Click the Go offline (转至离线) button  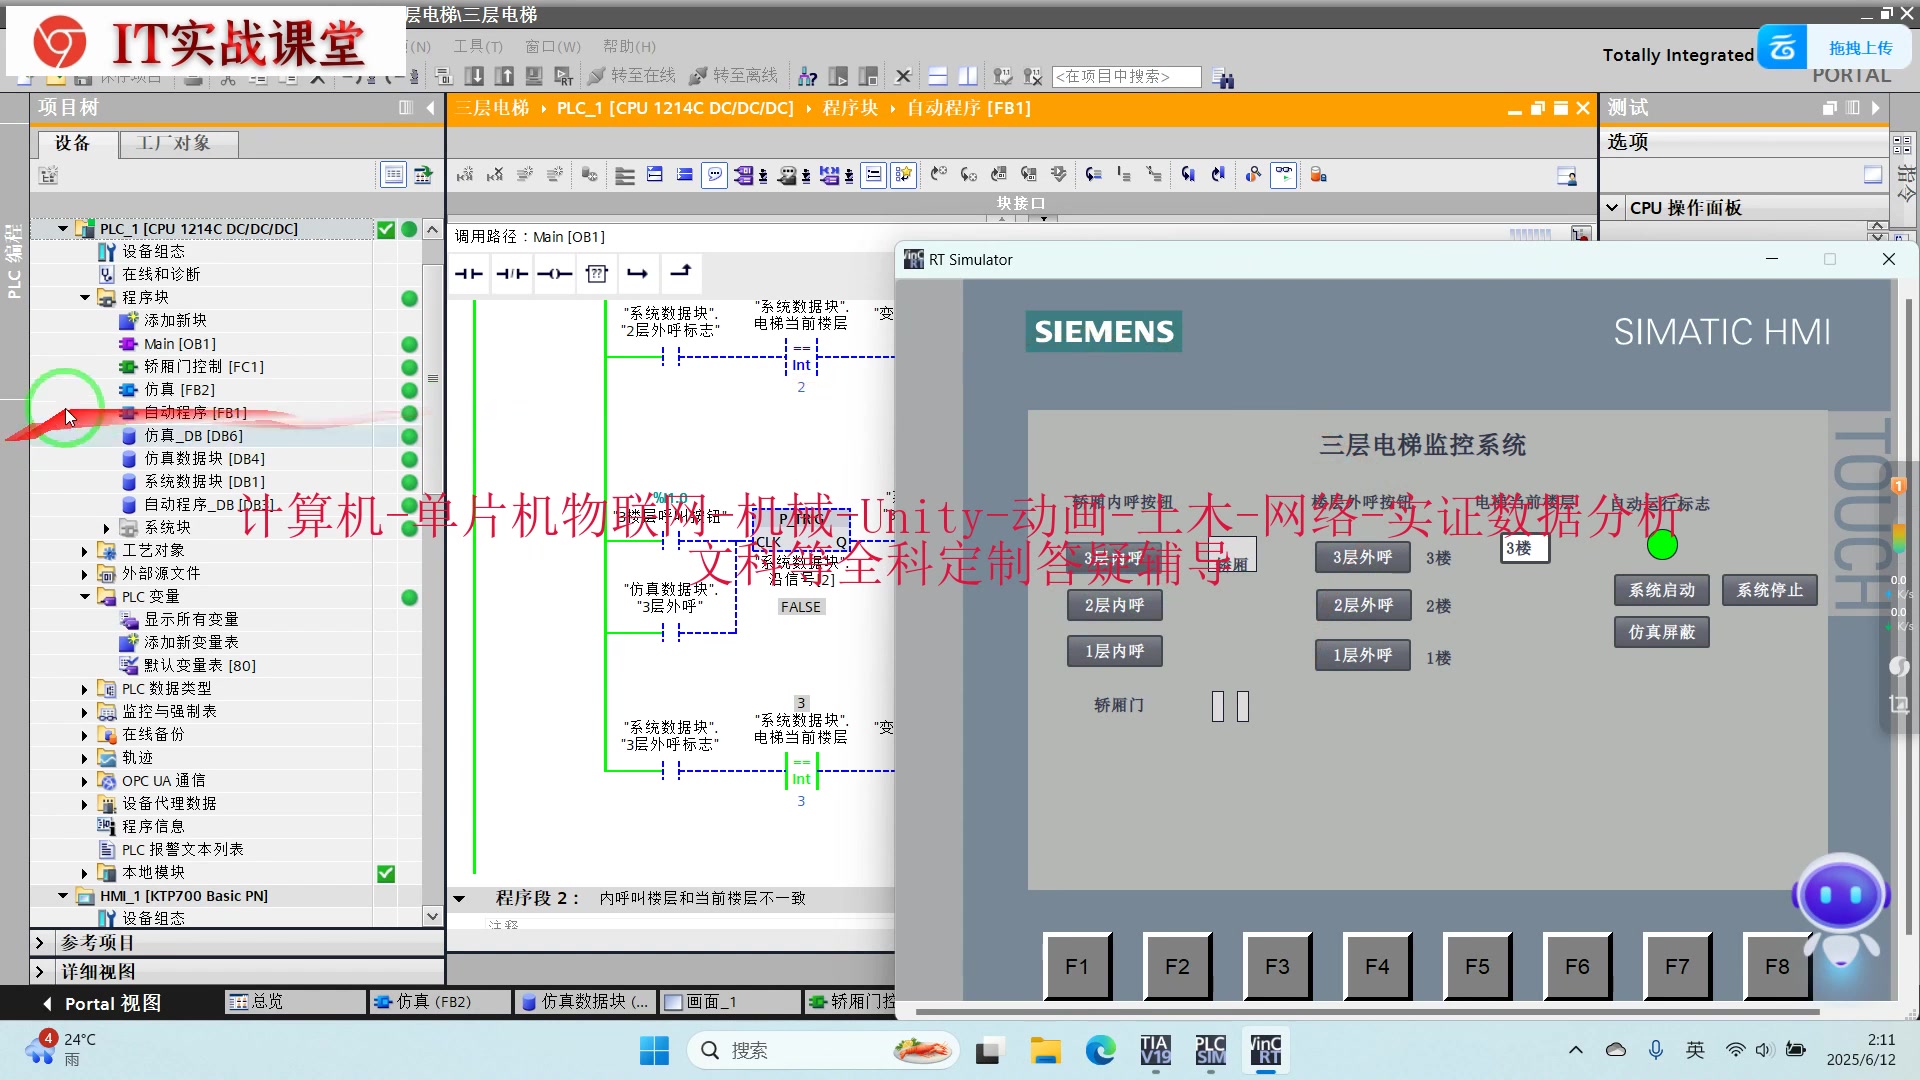[x=734, y=76]
